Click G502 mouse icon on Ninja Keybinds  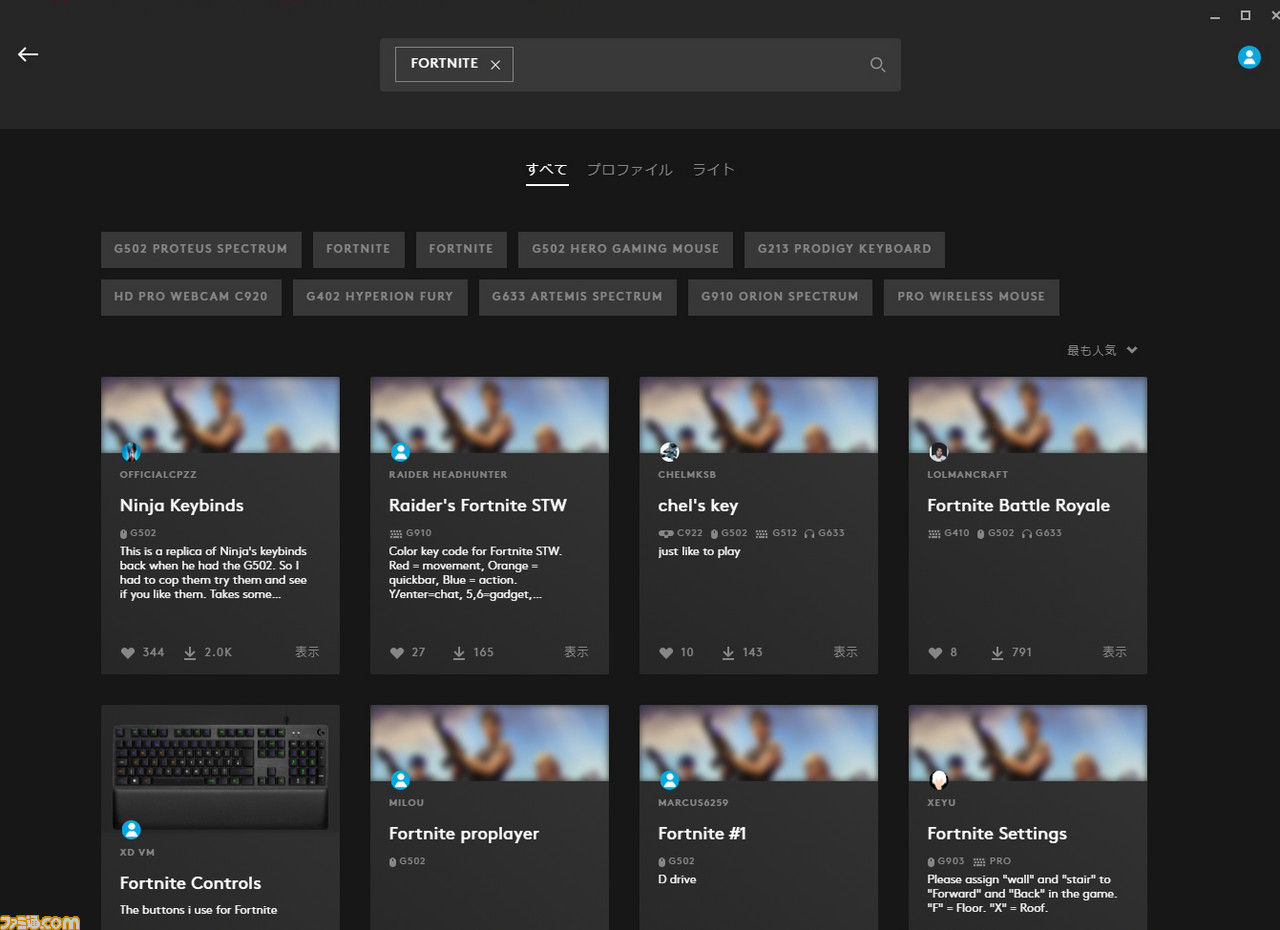pos(124,533)
